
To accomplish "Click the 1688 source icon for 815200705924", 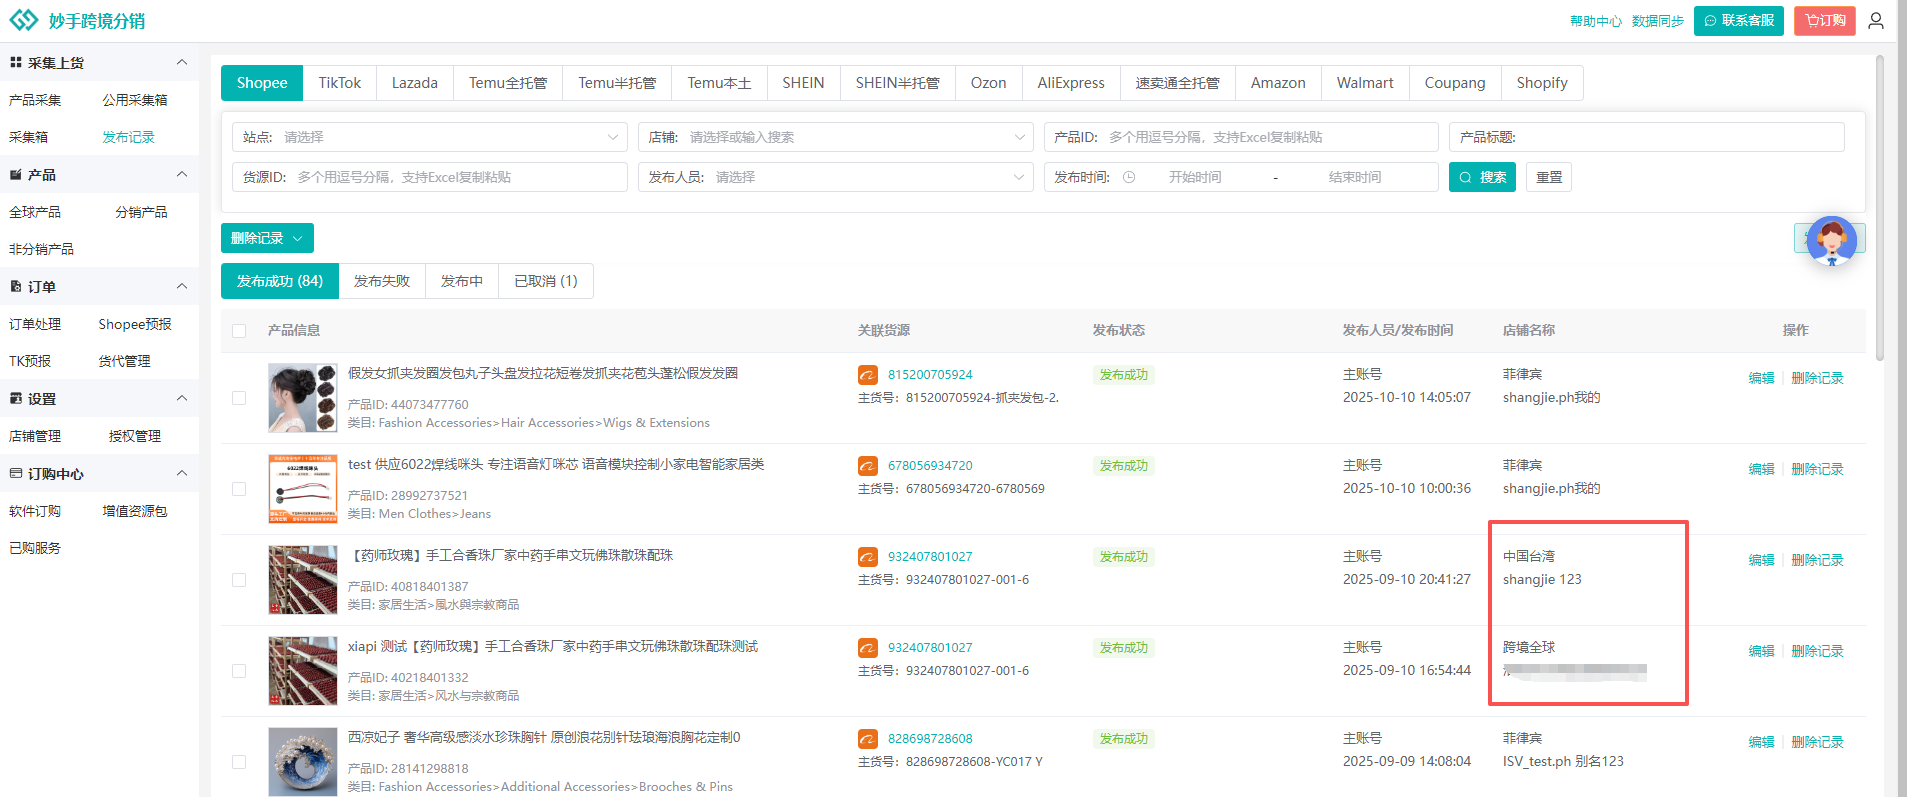I will [868, 375].
